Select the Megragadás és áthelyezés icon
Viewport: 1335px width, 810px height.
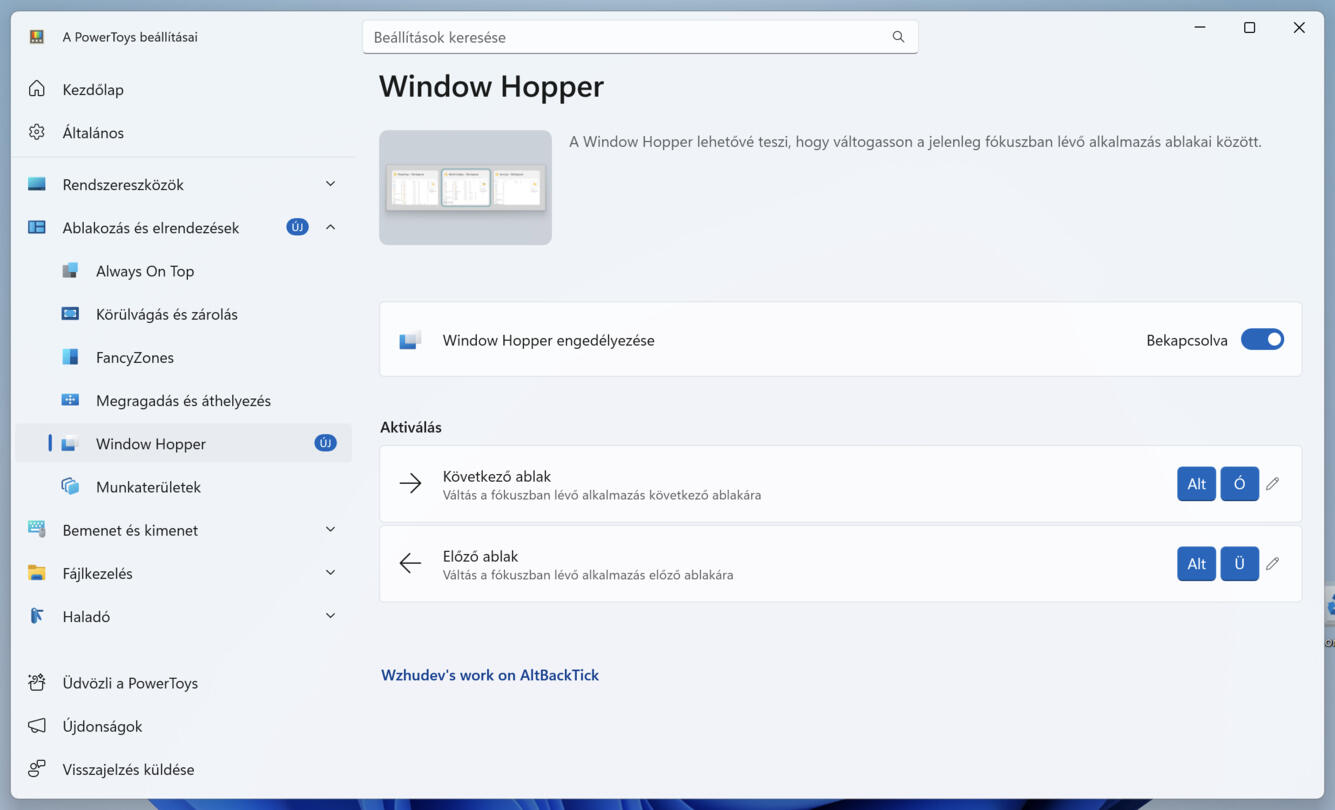[x=70, y=400]
